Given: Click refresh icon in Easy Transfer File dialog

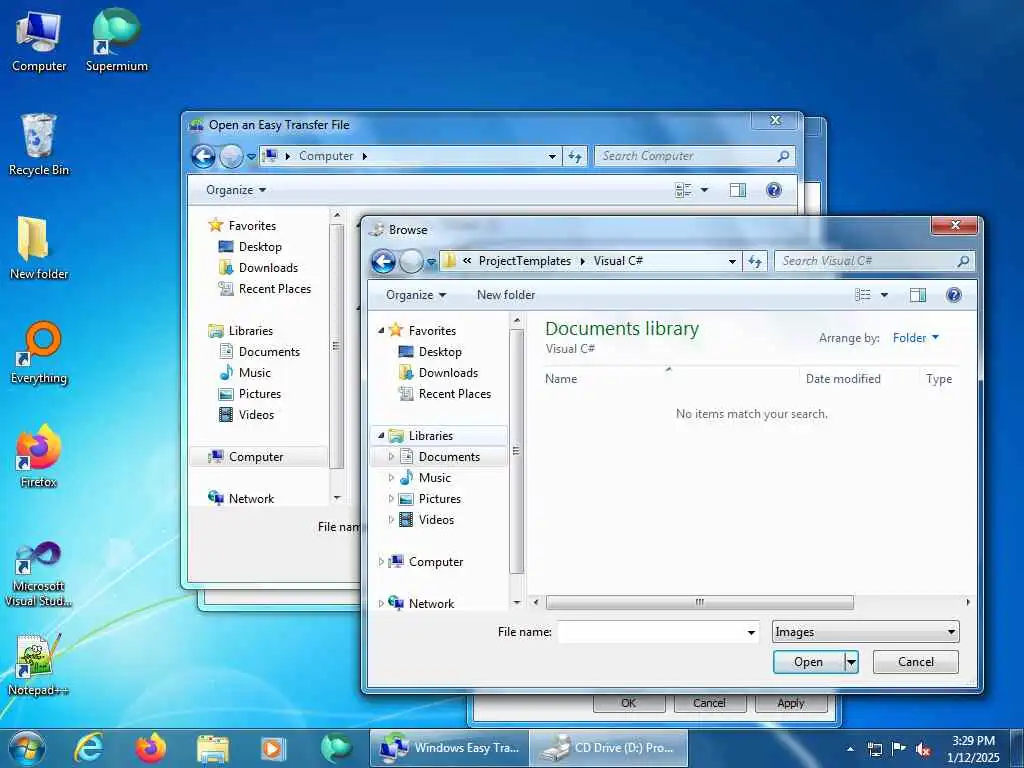Looking at the screenshot, I should 575,156.
